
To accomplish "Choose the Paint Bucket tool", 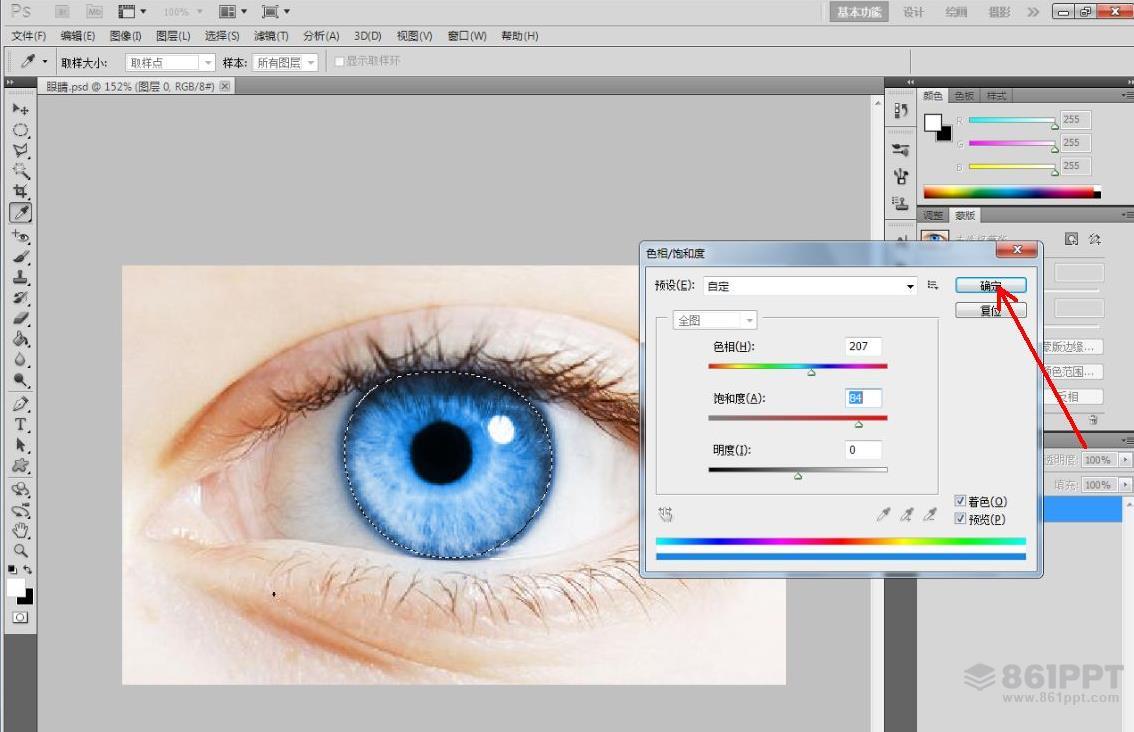I will pos(20,339).
